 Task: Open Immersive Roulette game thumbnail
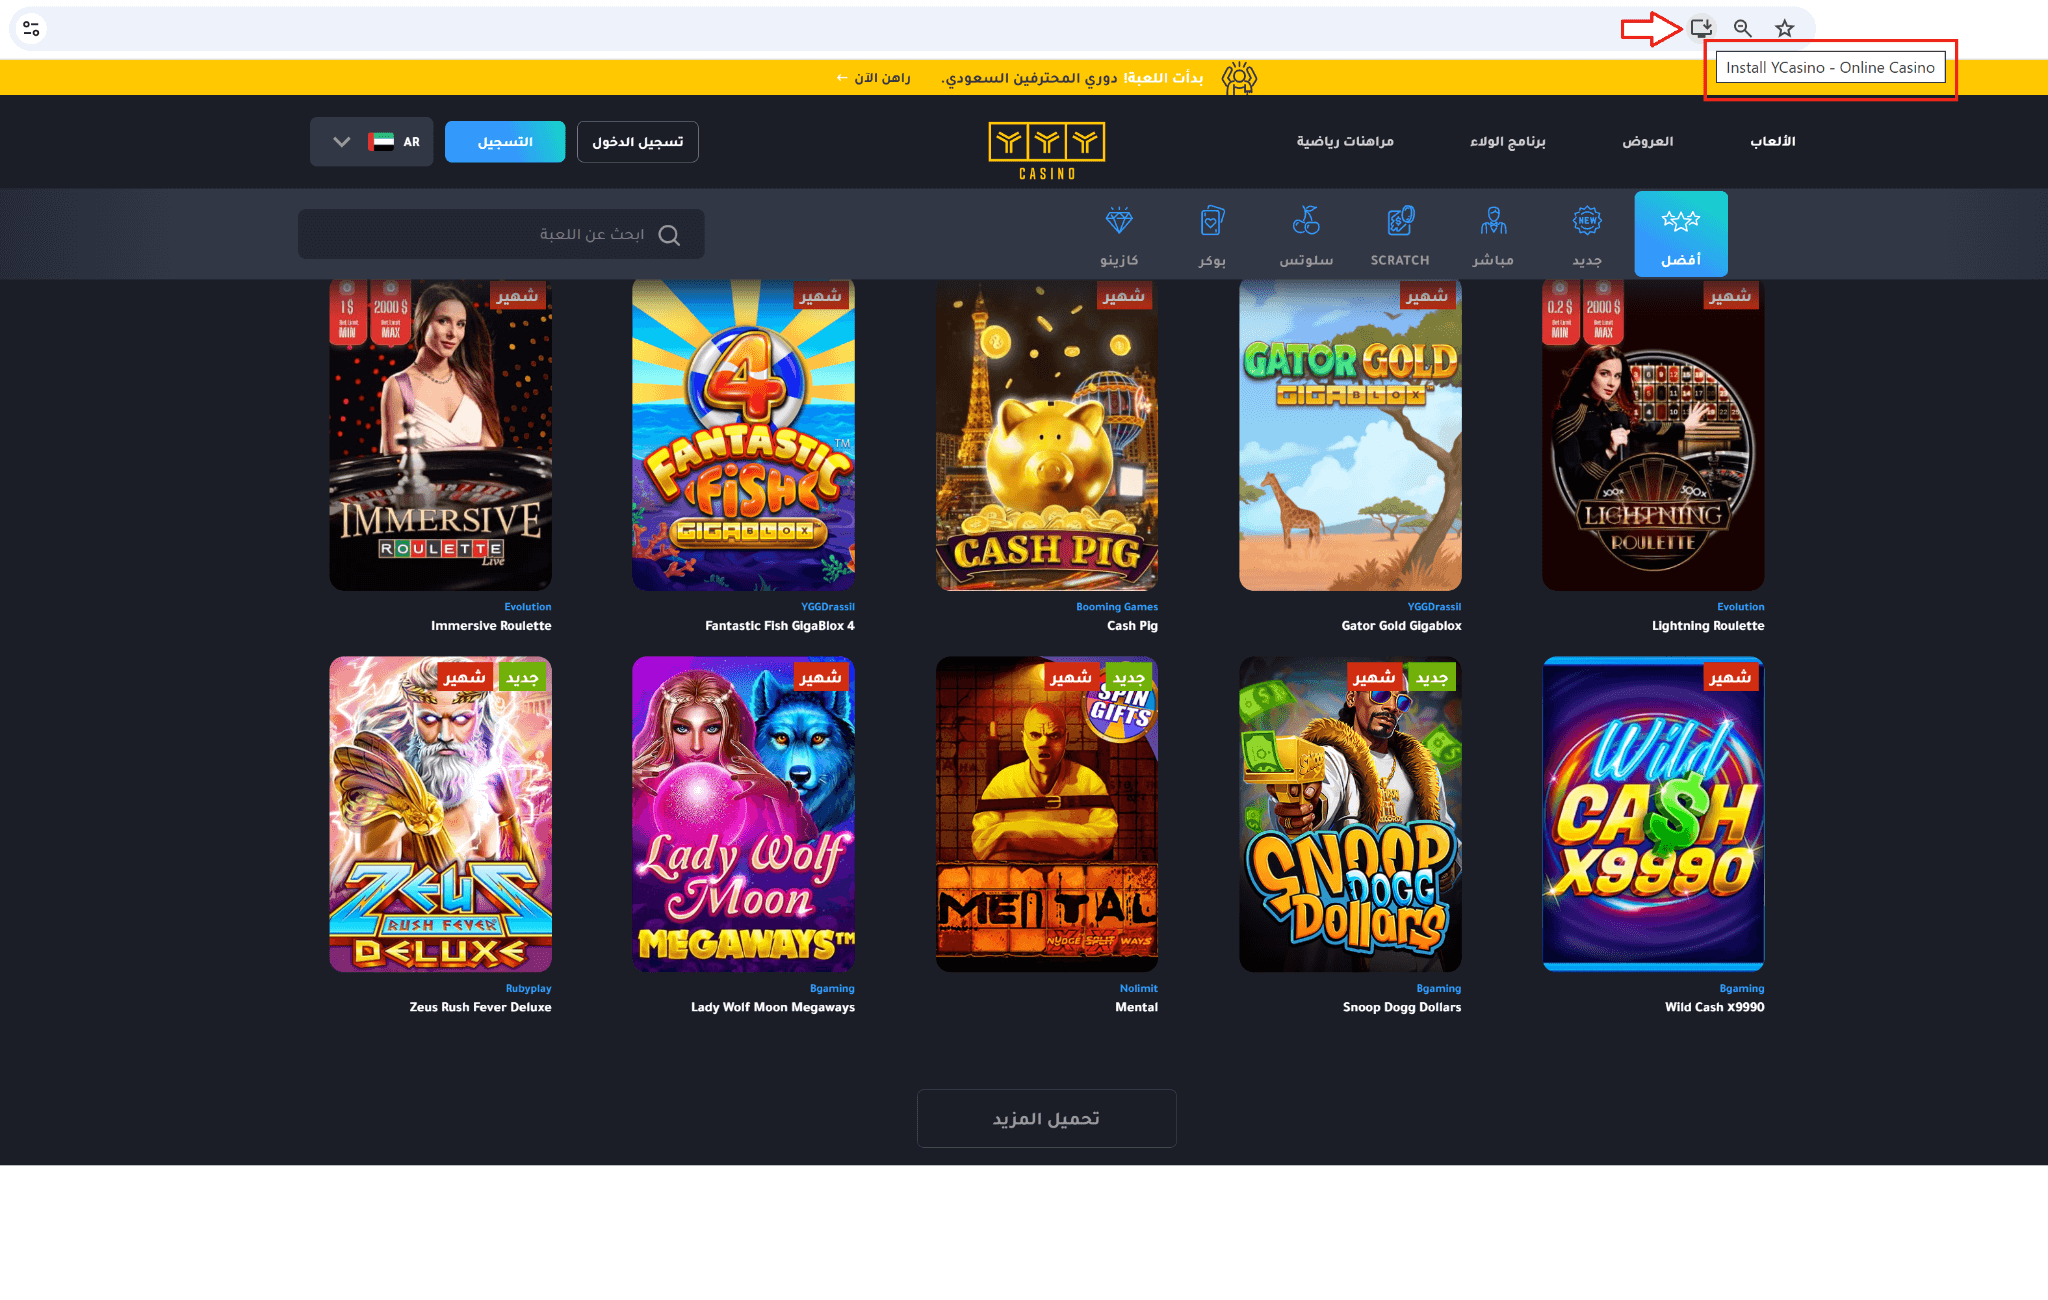coord(440,435)
